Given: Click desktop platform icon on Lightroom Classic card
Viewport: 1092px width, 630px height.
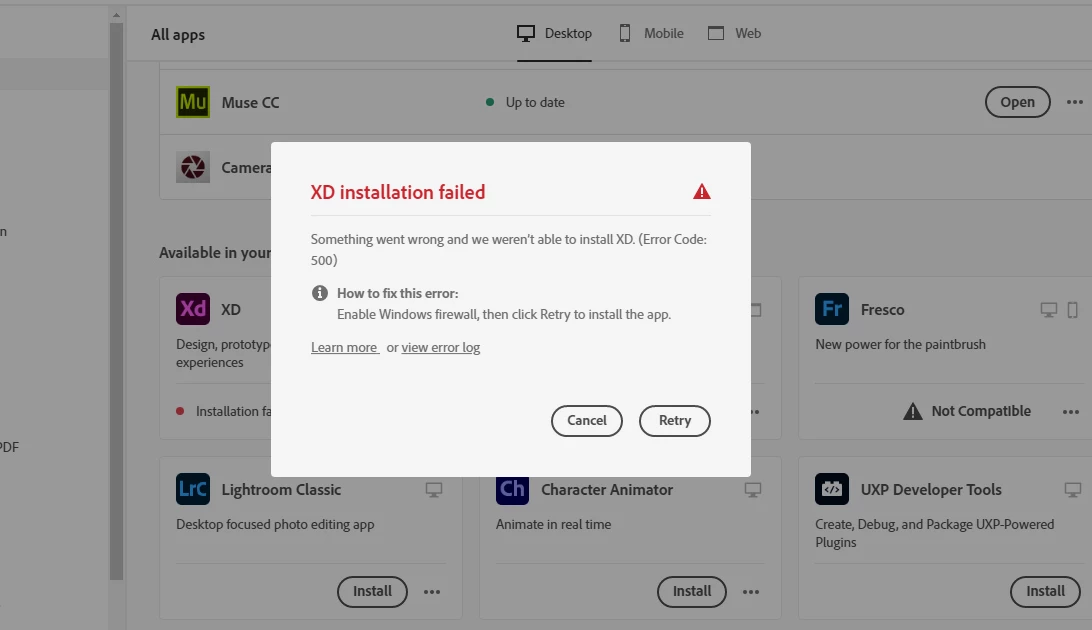Looking at the screenshot, I should coord(434,490).
